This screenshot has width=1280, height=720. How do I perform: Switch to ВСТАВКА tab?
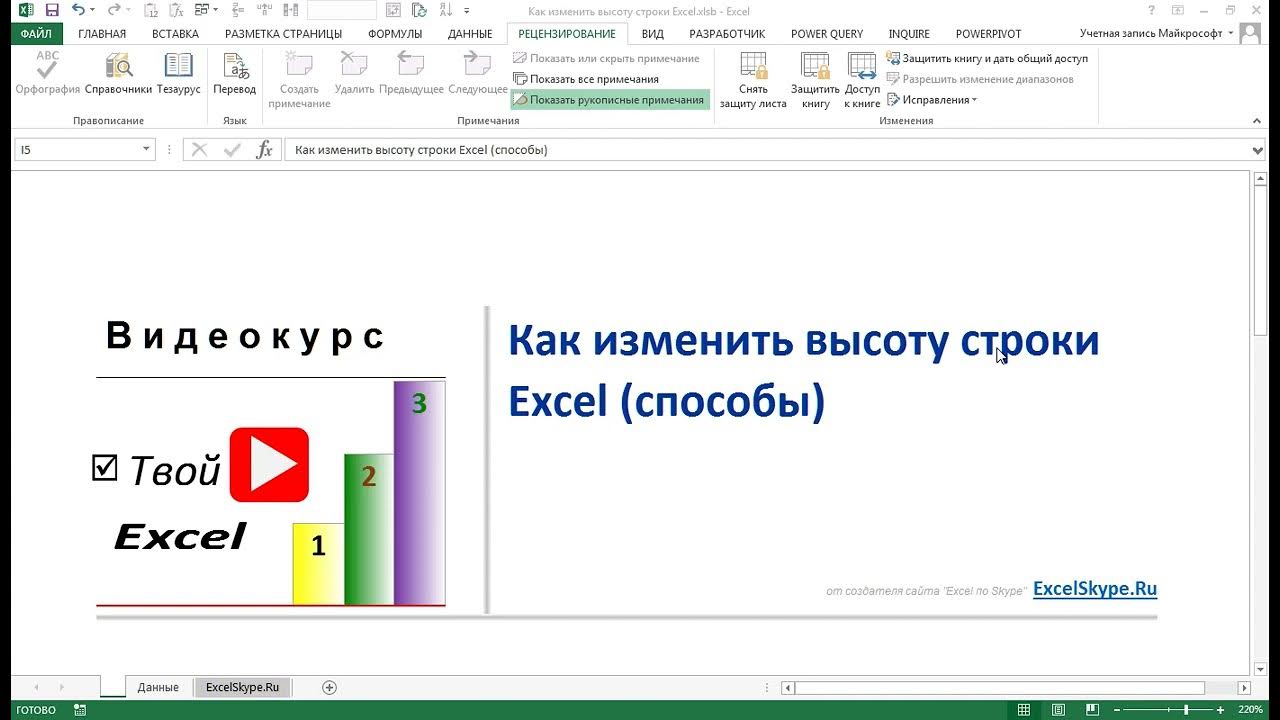(175, 34)
